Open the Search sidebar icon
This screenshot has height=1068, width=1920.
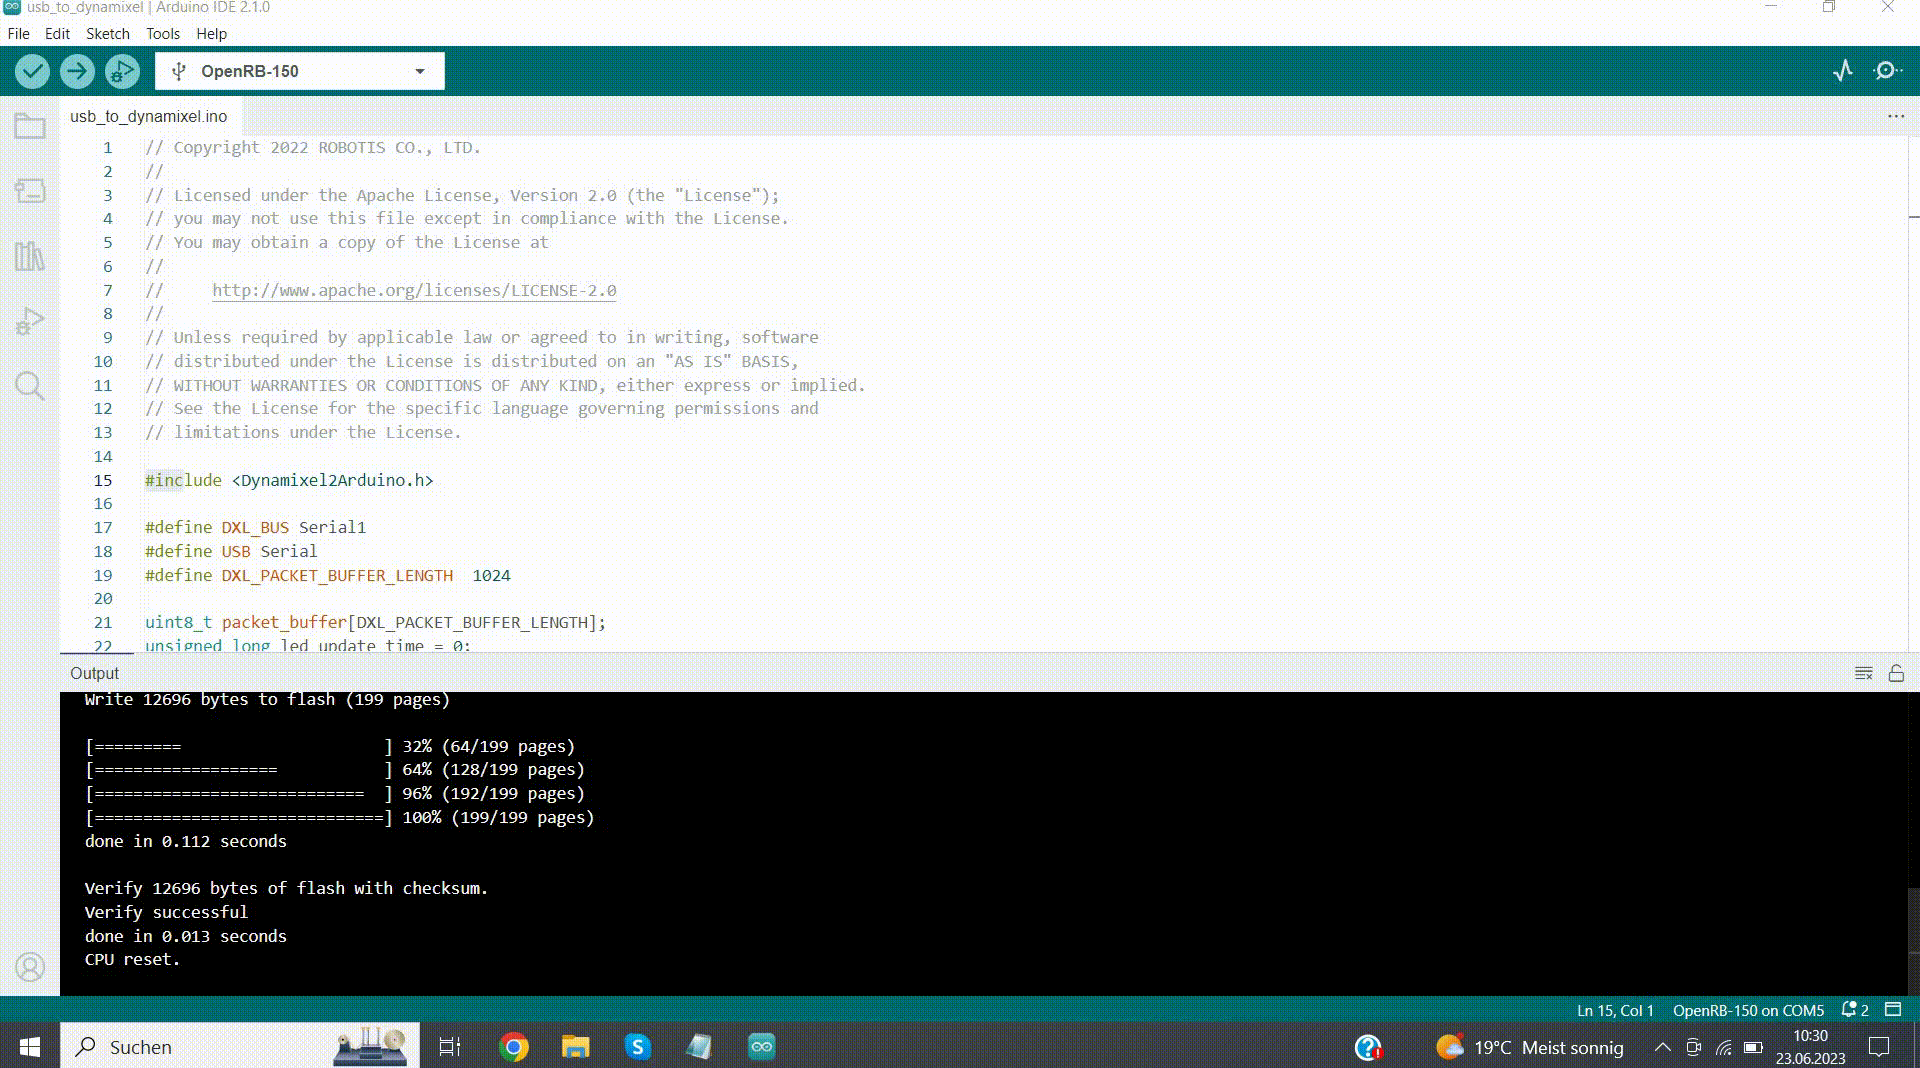click(x=30, y=386)
